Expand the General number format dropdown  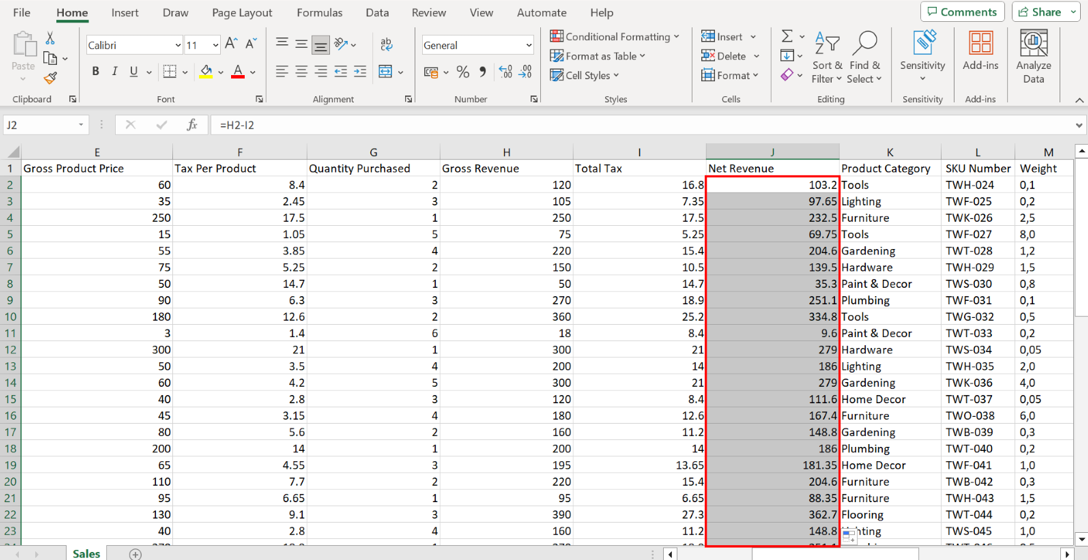point(528,45)
